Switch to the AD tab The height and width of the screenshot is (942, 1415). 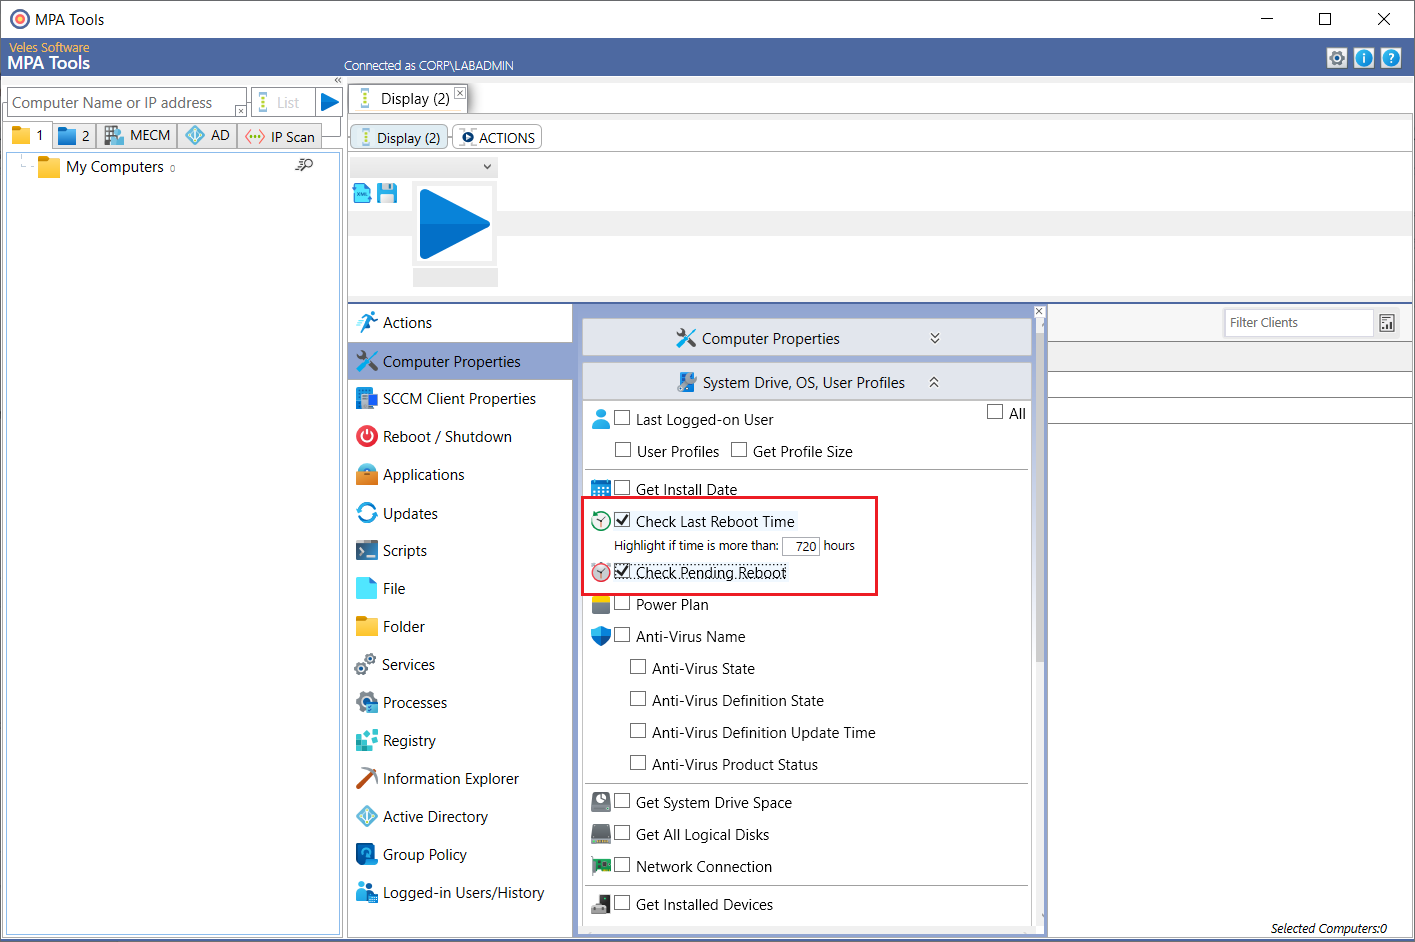click(208, 135)
